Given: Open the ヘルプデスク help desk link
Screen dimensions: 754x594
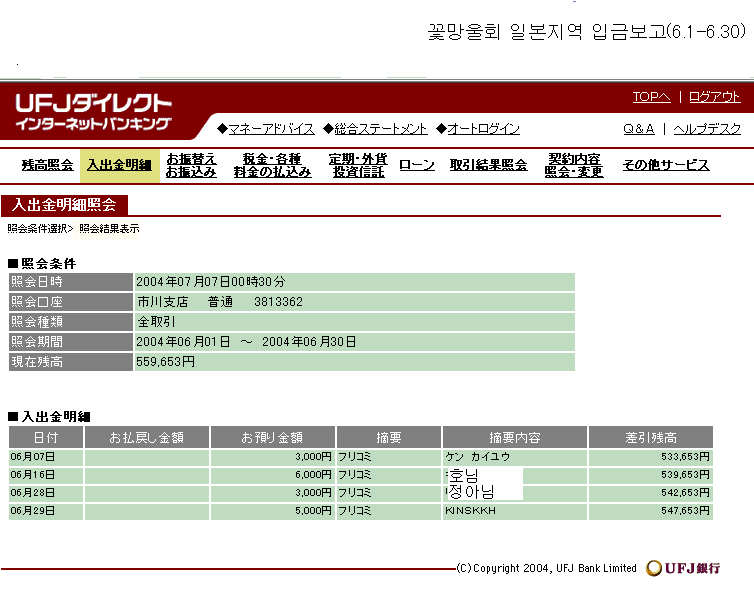Looking at the screenshot, I should (x=707, y=129).
